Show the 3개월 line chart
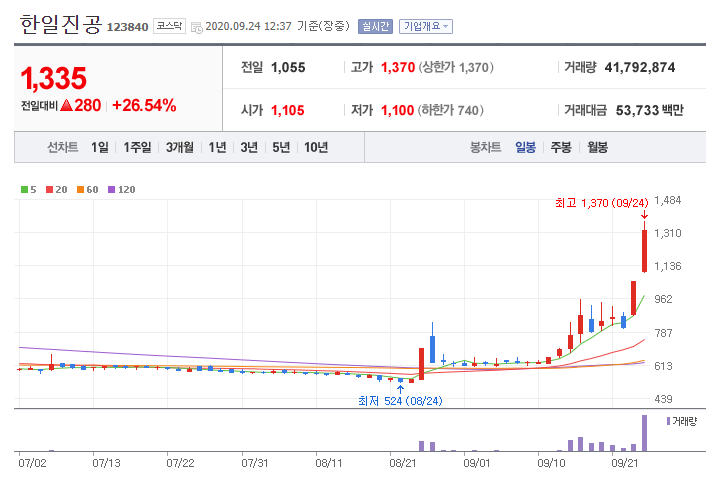Screen dimensions: 706x484 pos(180,148)
